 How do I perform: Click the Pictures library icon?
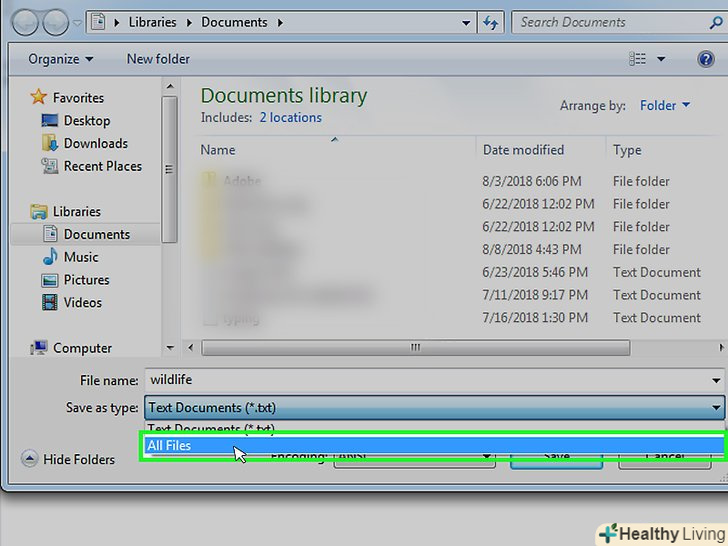(50, 280)
